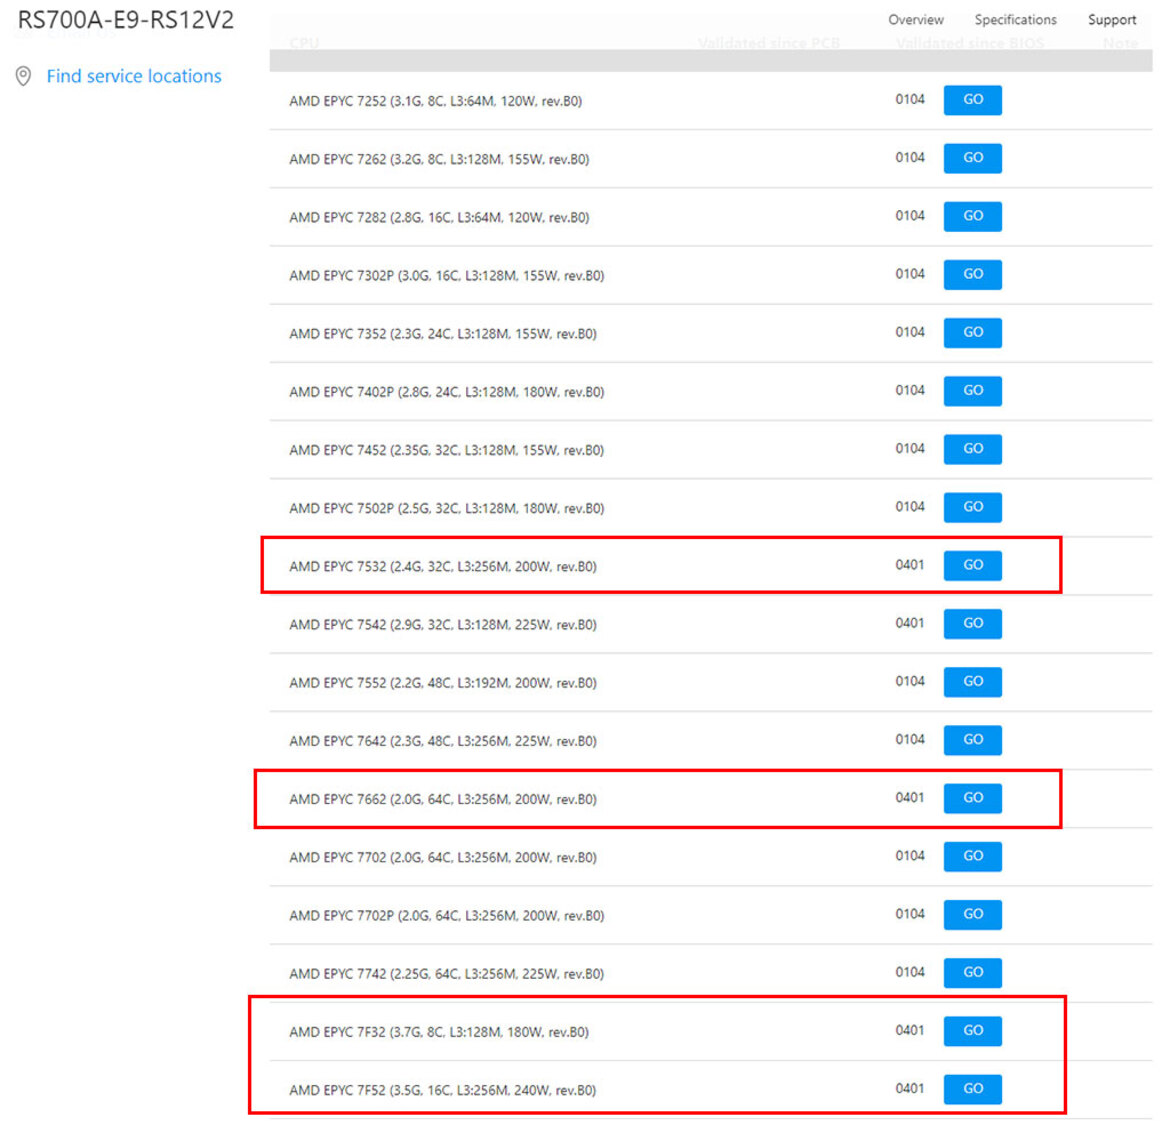Select the AMD EPYC 7702 (2.0G, 64C) CPU name
The width and height of the screenshot is (1170, 1125).
[x=443, y=858]
